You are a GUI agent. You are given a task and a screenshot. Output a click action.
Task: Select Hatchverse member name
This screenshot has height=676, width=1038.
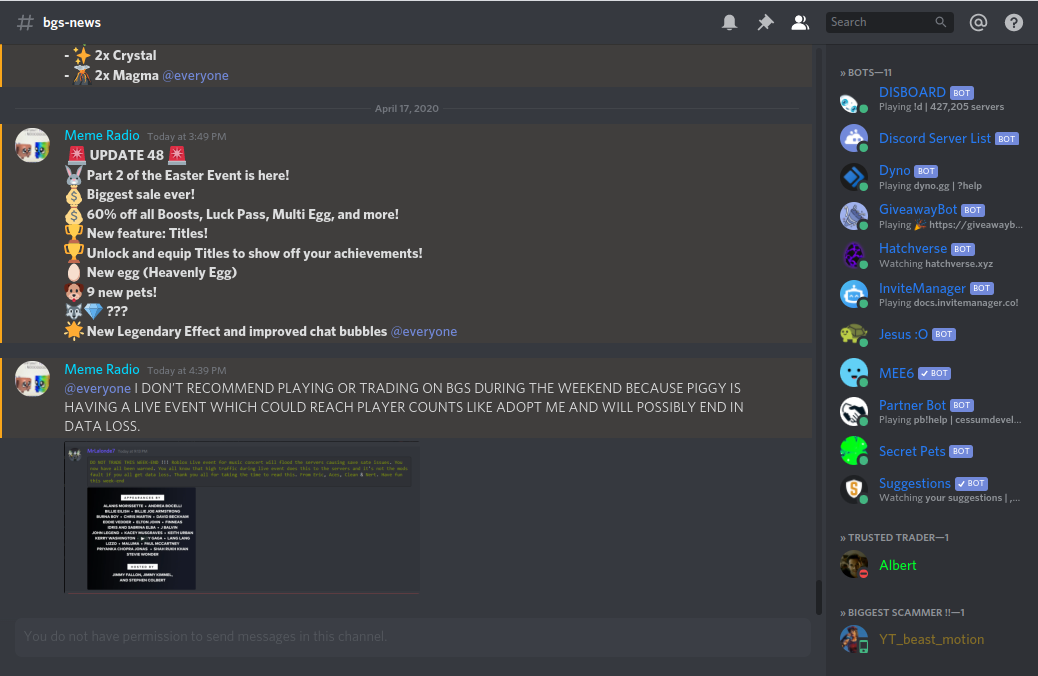(x=912, y=248)
